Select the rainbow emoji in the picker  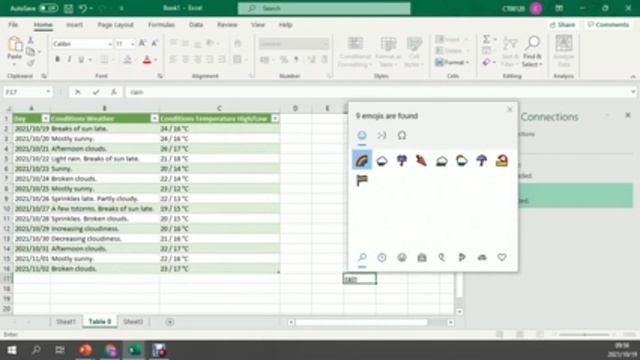[x=362, y=160]
